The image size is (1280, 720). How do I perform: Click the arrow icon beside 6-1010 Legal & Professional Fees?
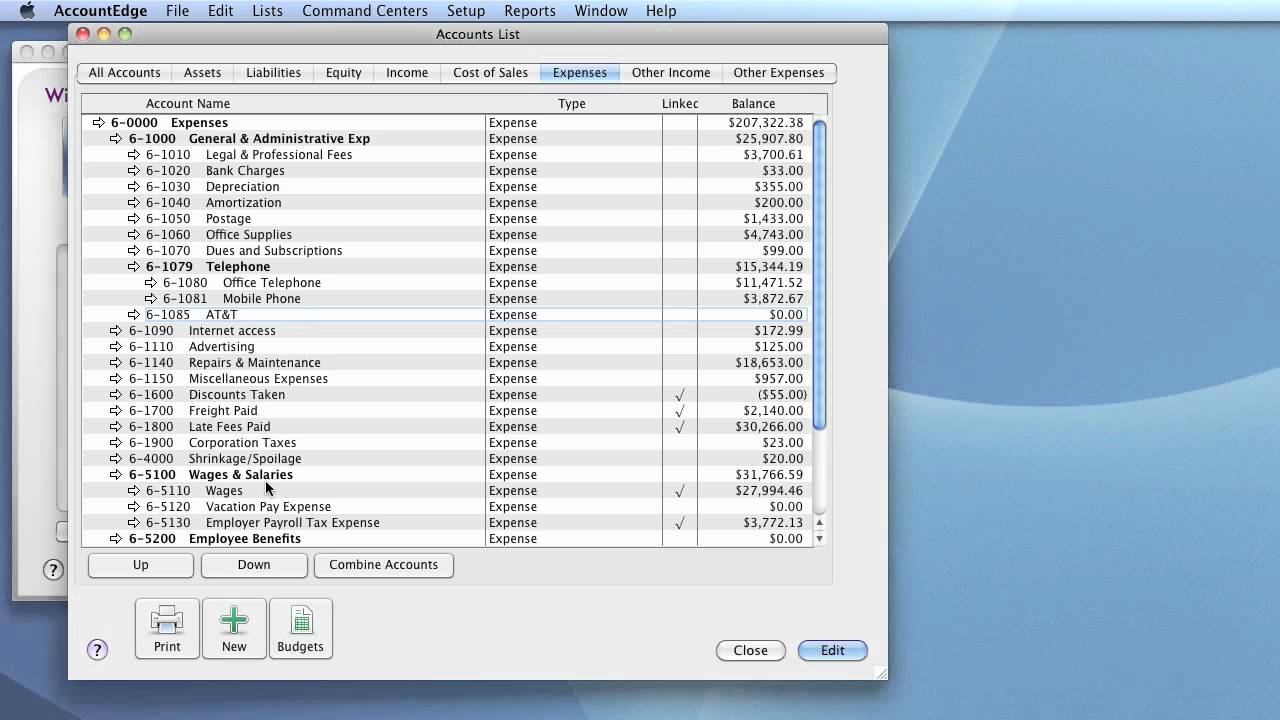coord(134,155)
